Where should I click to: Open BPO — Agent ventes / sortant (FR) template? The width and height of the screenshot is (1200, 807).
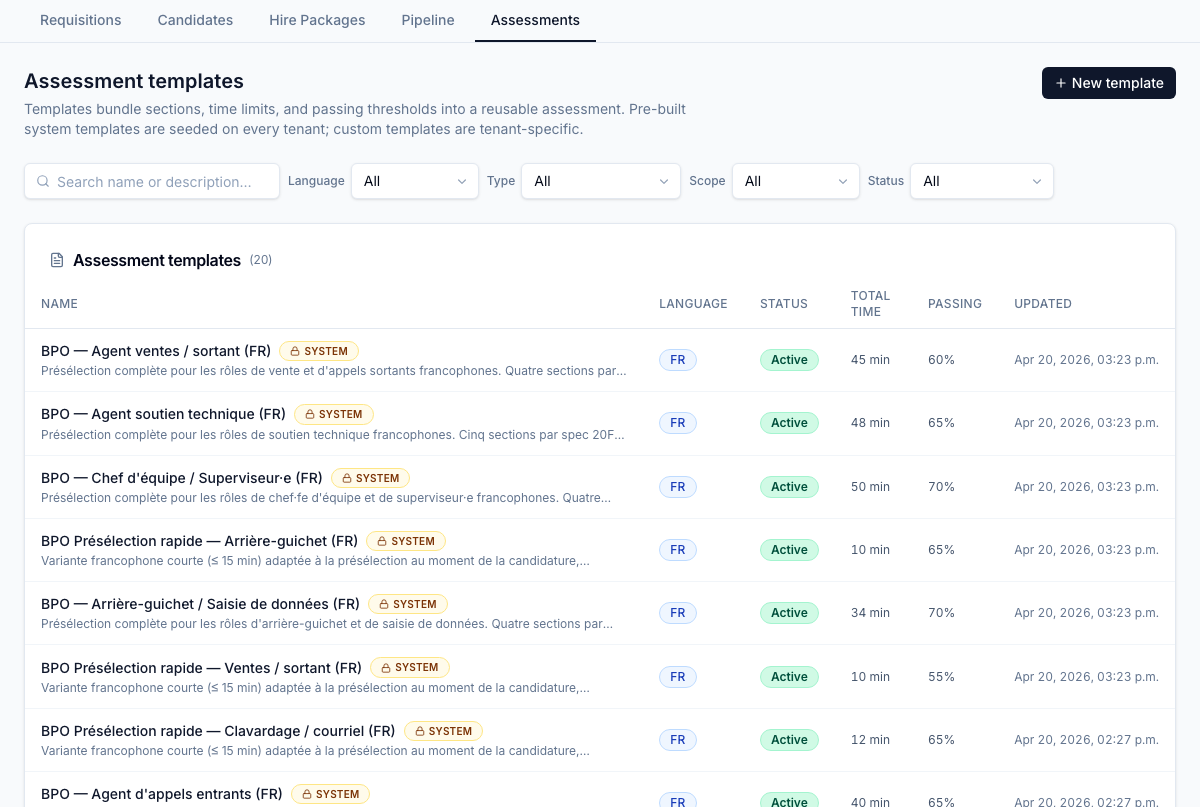(156, 351)
